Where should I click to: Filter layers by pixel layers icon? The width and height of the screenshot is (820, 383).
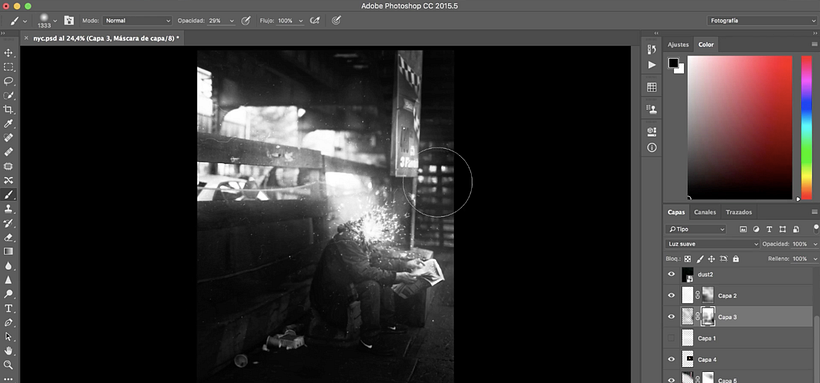[x=743, y=229]
